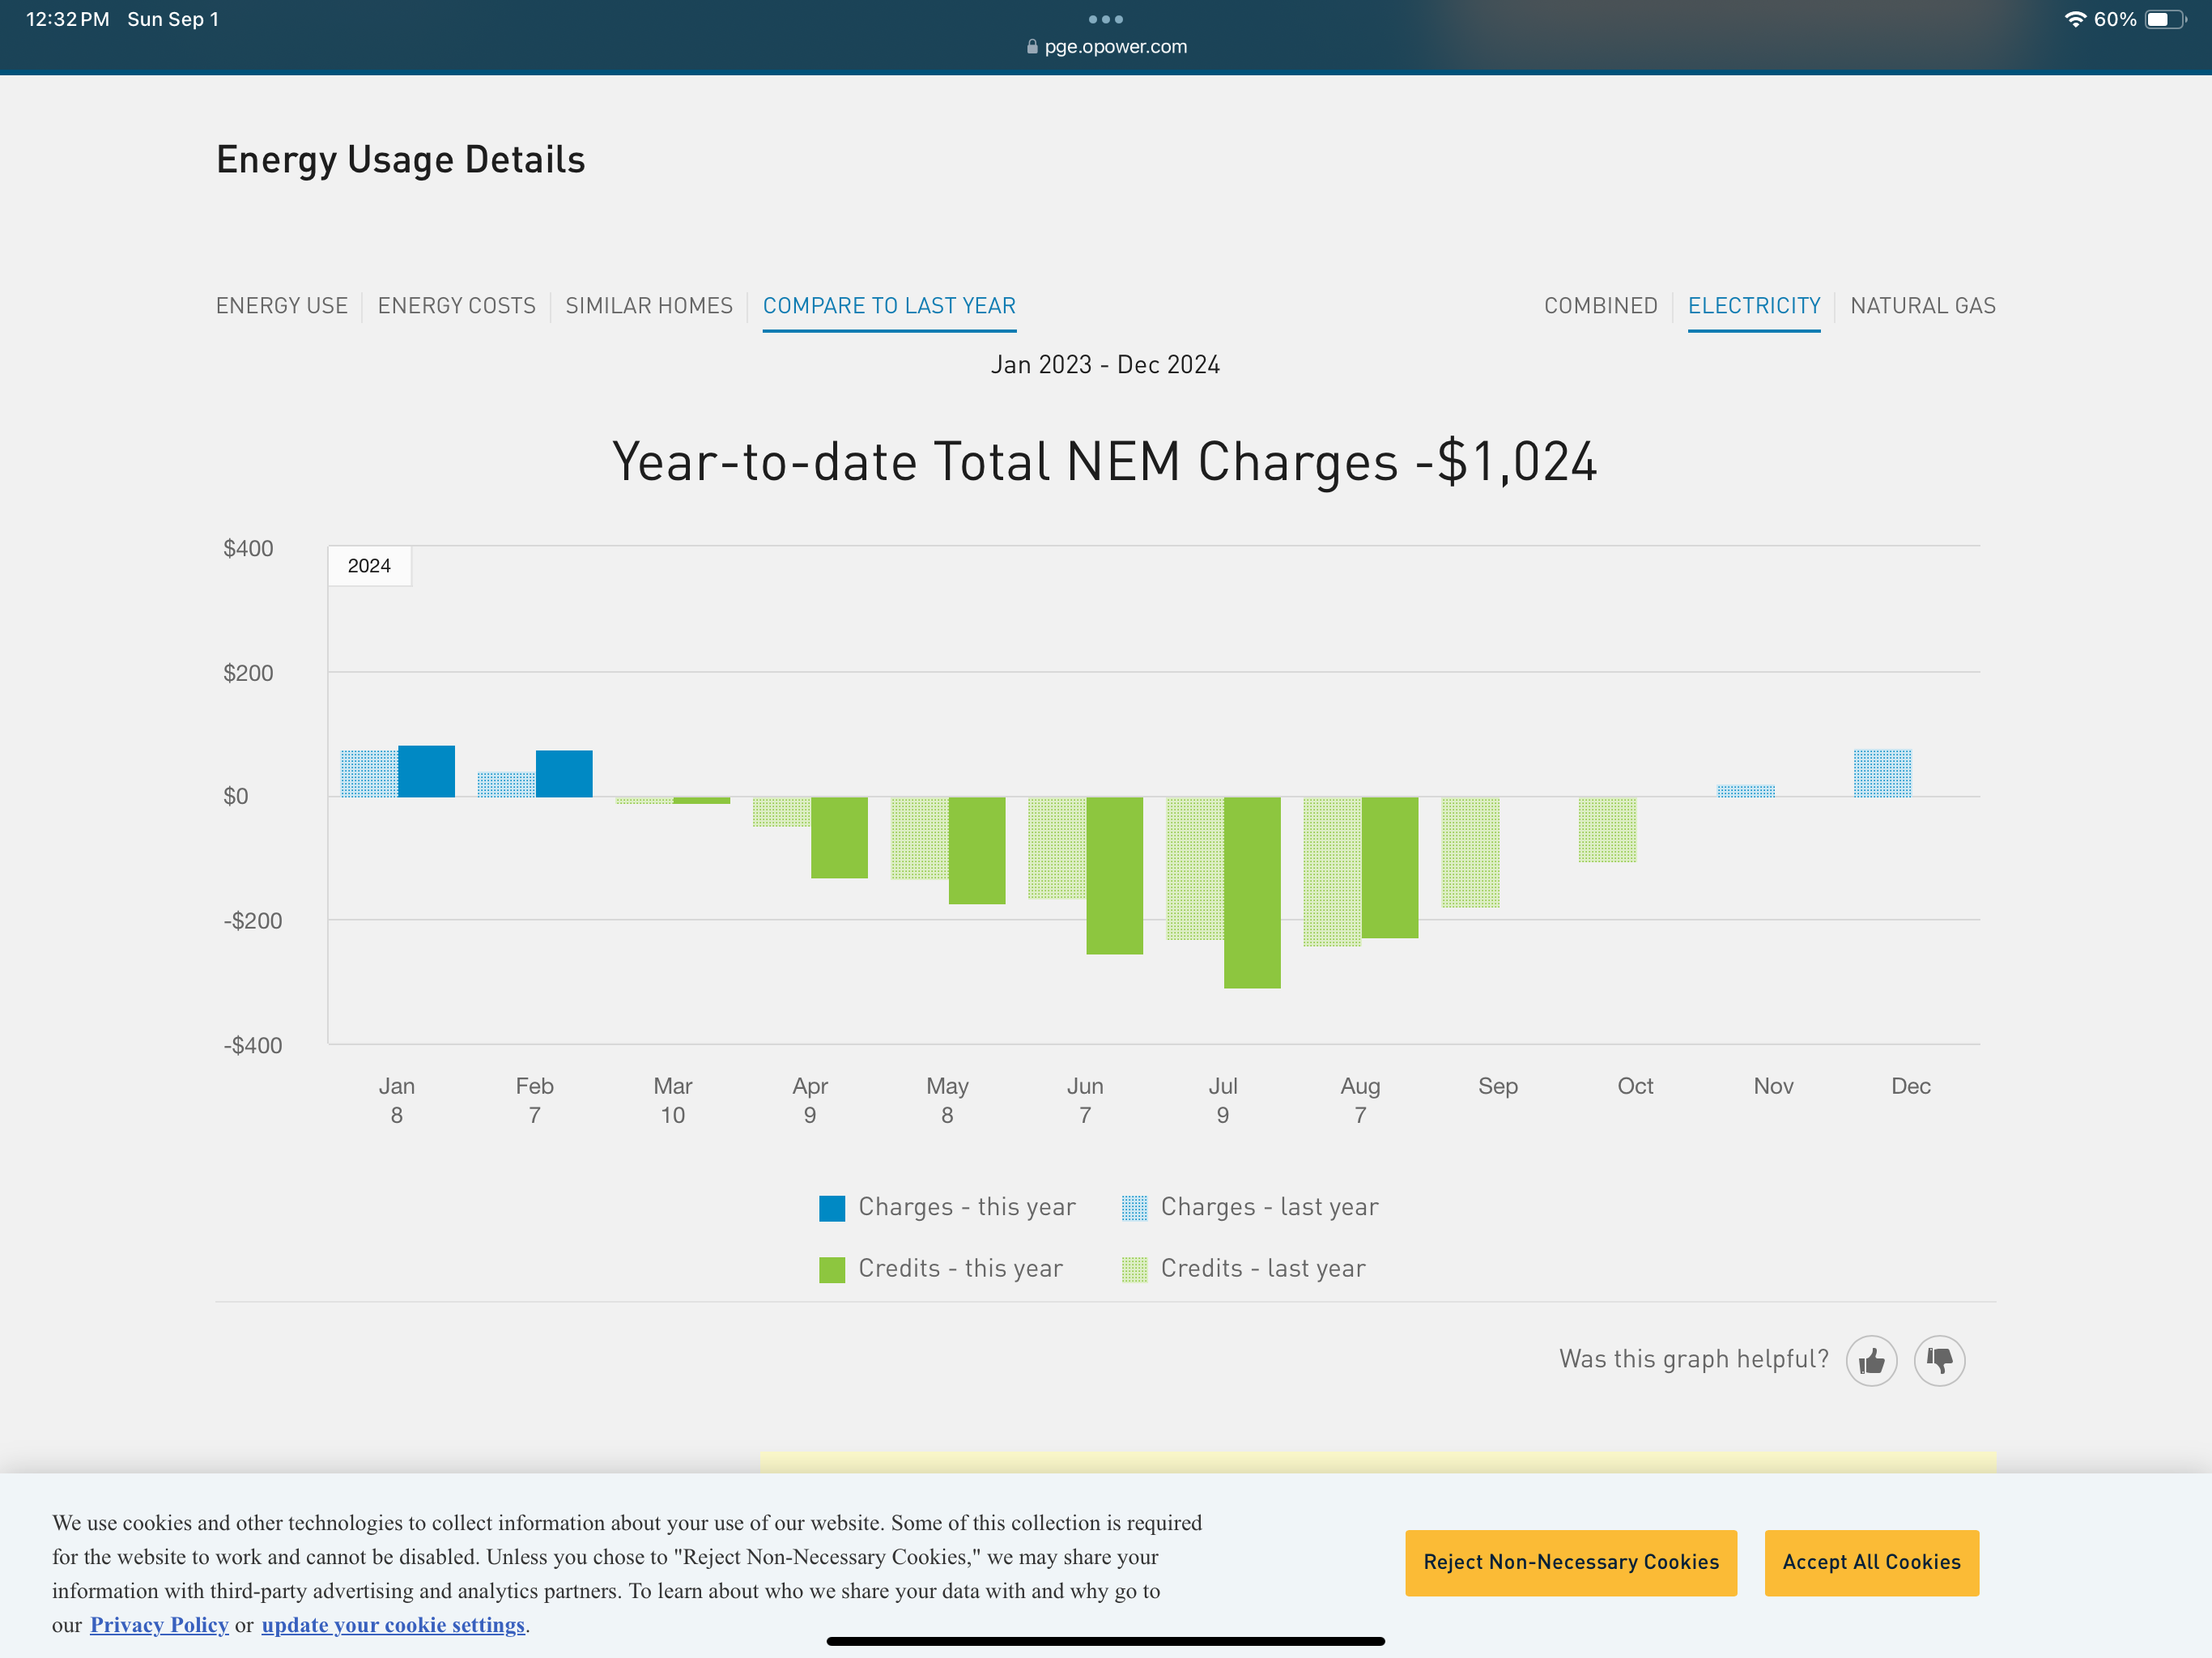Open the Energy Use tab
This screenshot has height=1658, width=2212.
pos(282,306)
